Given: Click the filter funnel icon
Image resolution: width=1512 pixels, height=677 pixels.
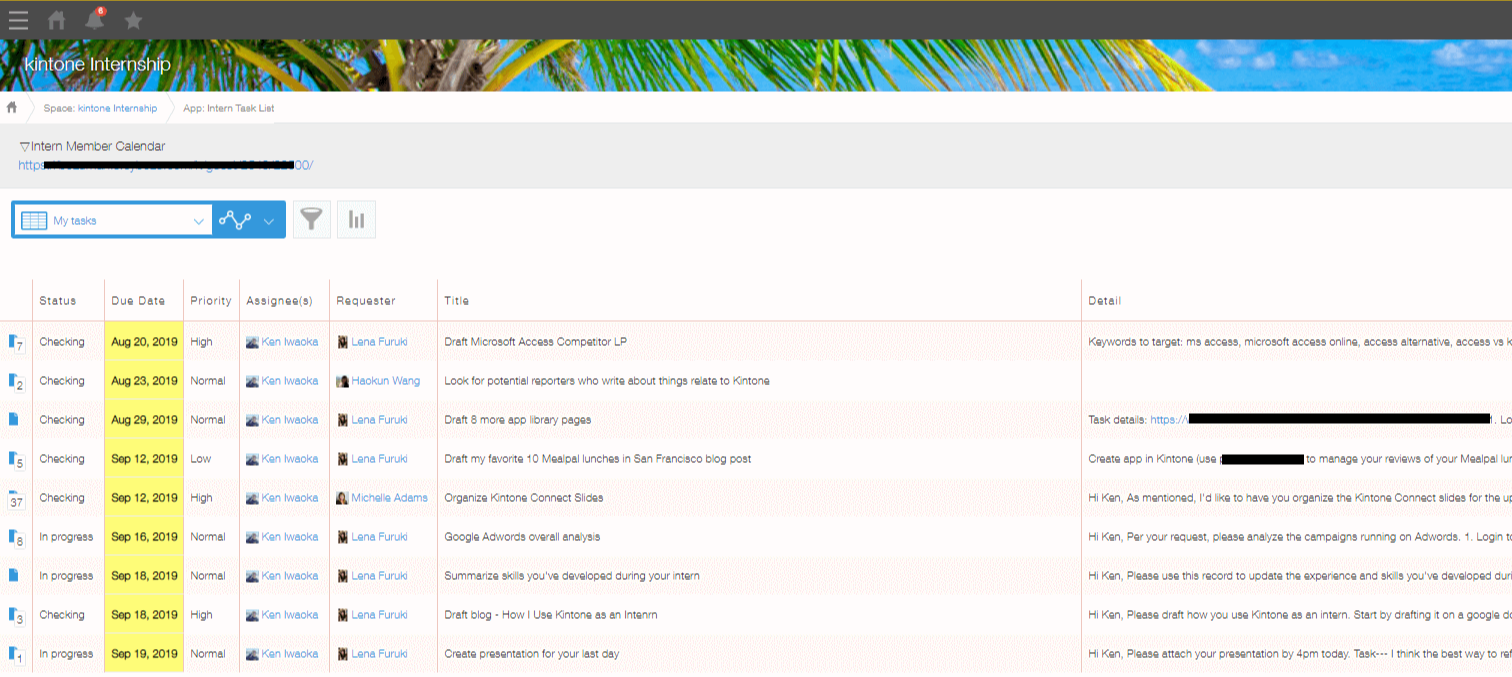Looking at the screenshot, I should (312, 220).
